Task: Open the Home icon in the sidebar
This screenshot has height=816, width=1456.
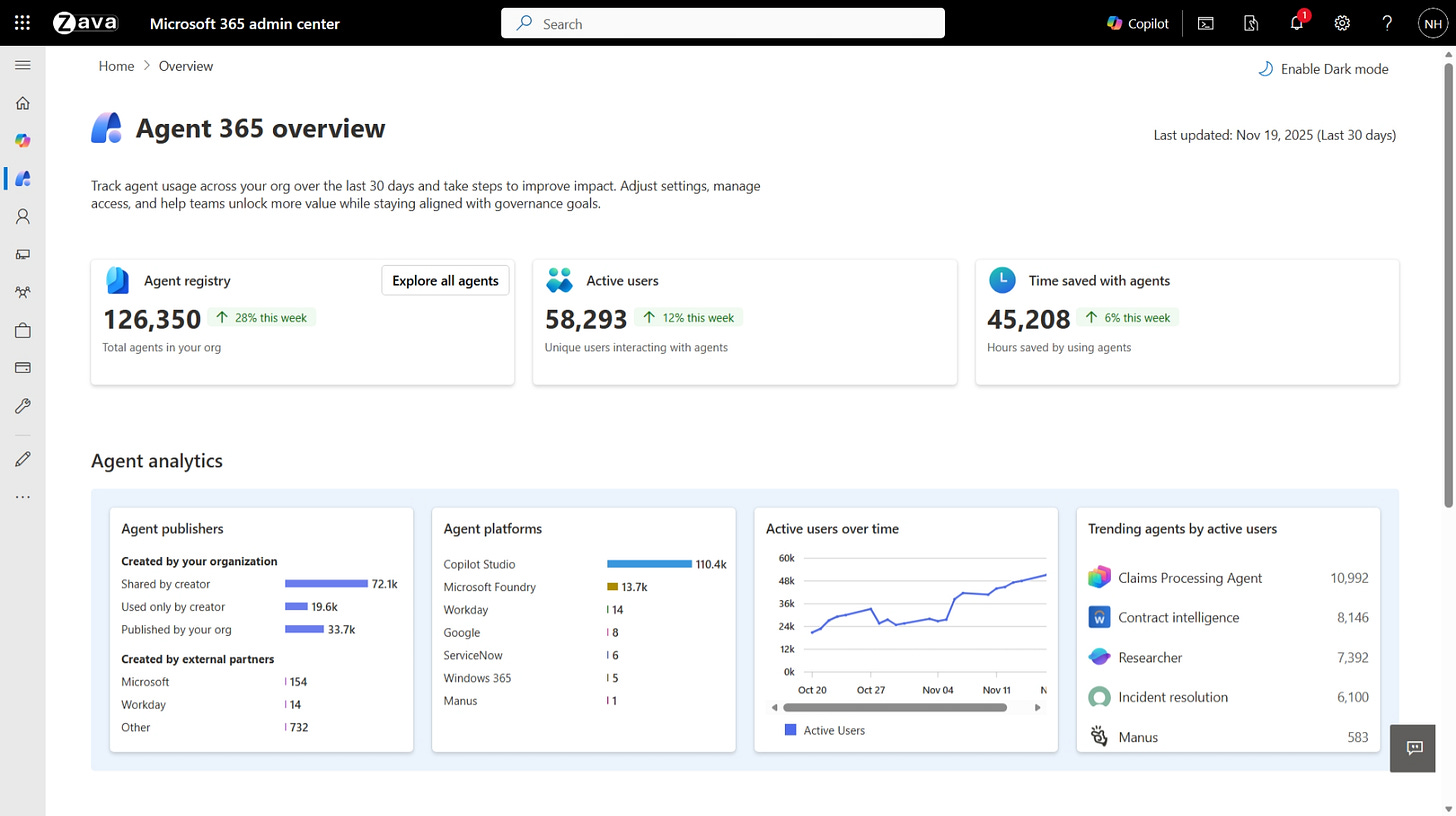Action: tap(23, 103)
